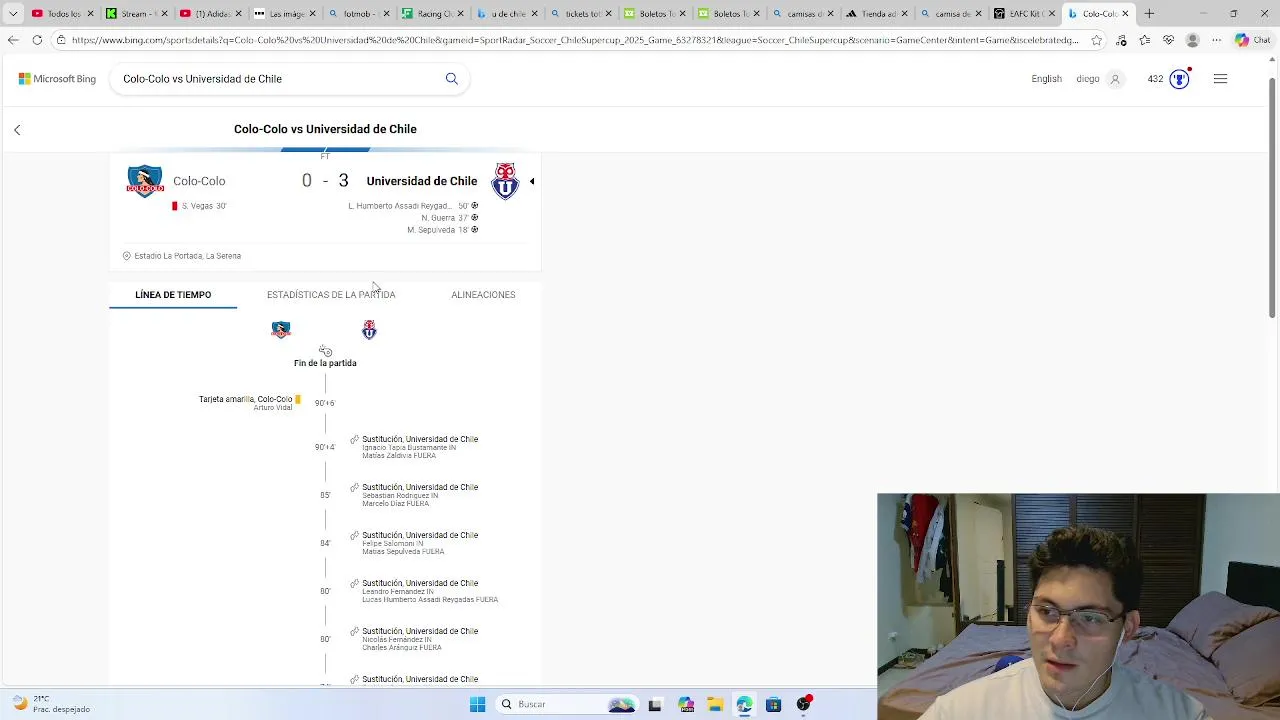Click the Estadio La Portada, La Serena link
The height and width of the screenshot is (720, 1280).
[187, 256]
